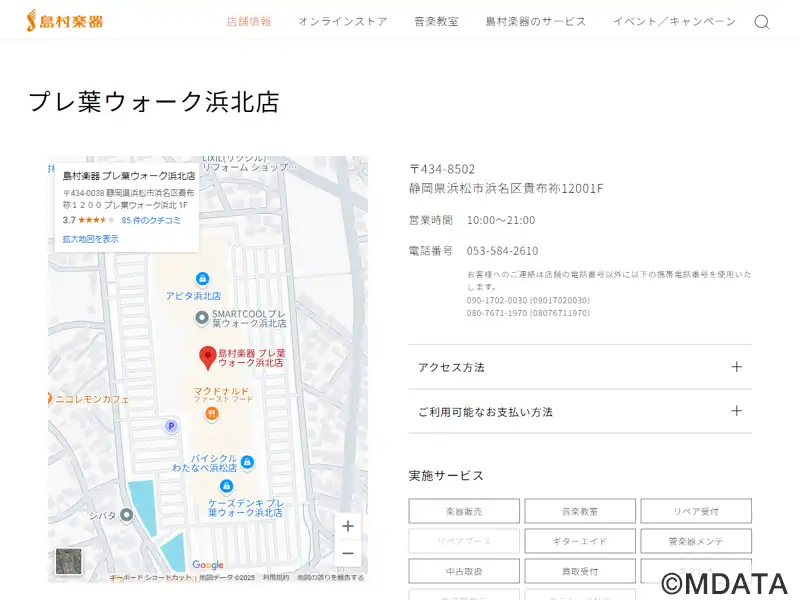Open the 島村楽器のサービス menu item
The width and height of the screenshot is (800, 600).
coord(536,21)
